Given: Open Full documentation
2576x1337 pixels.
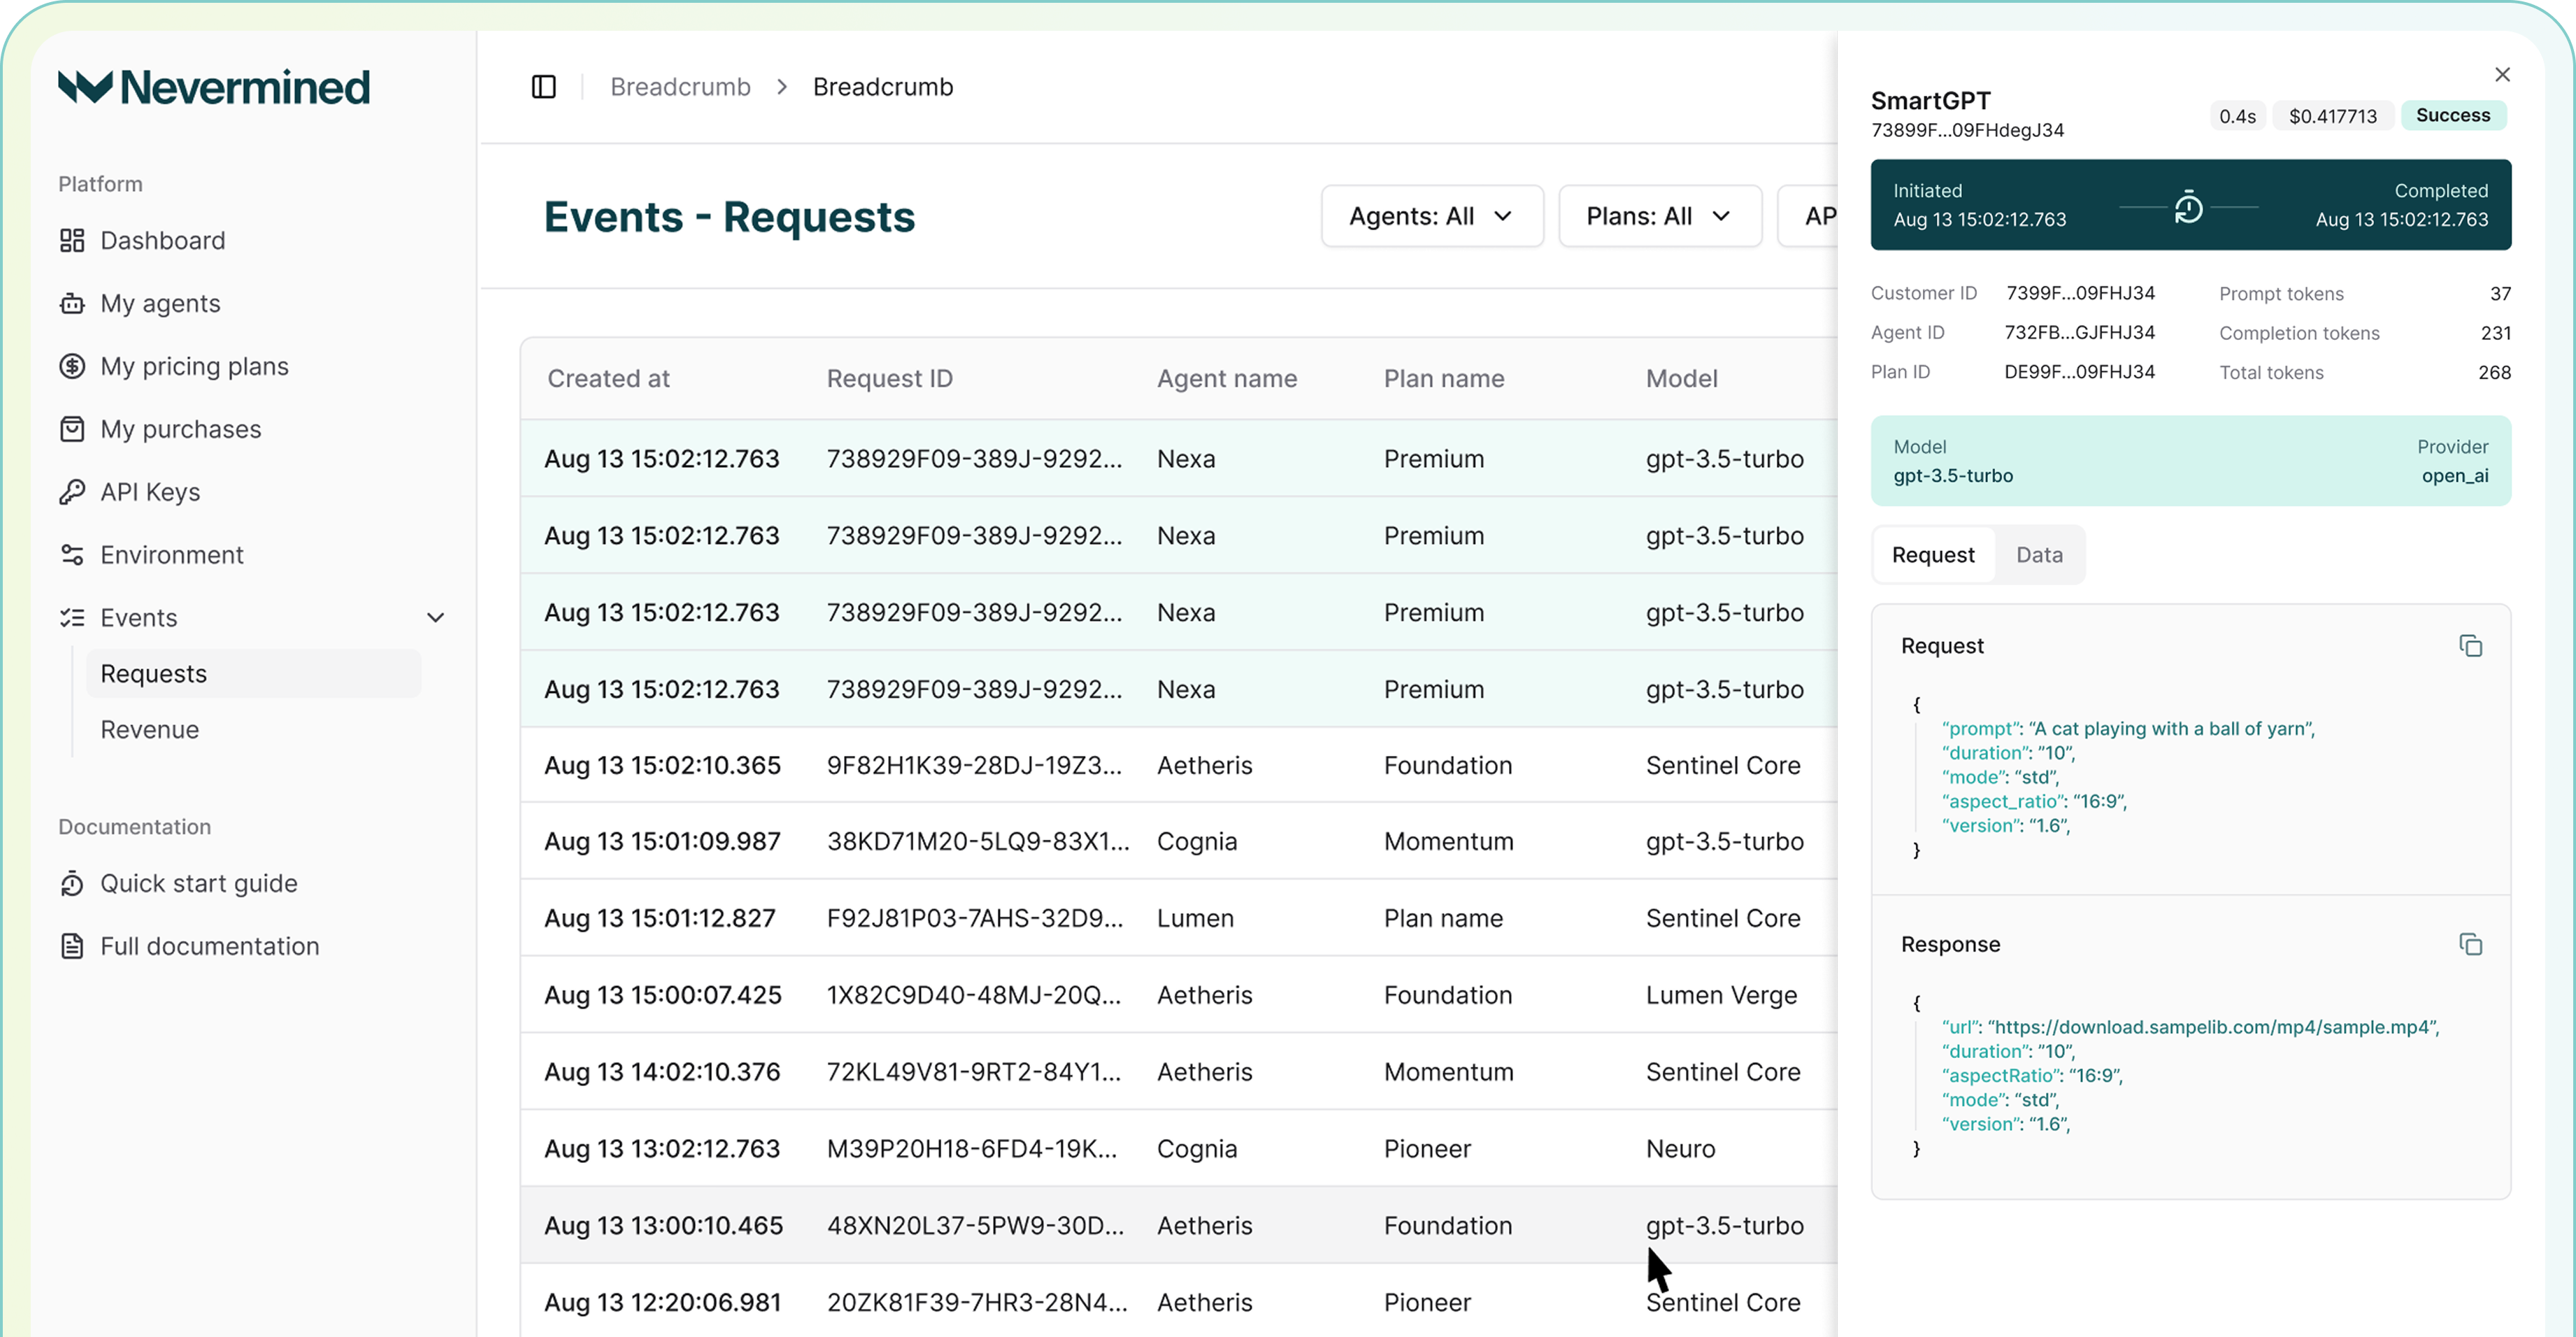Looking at the screenshot, I should coord(209,945).
